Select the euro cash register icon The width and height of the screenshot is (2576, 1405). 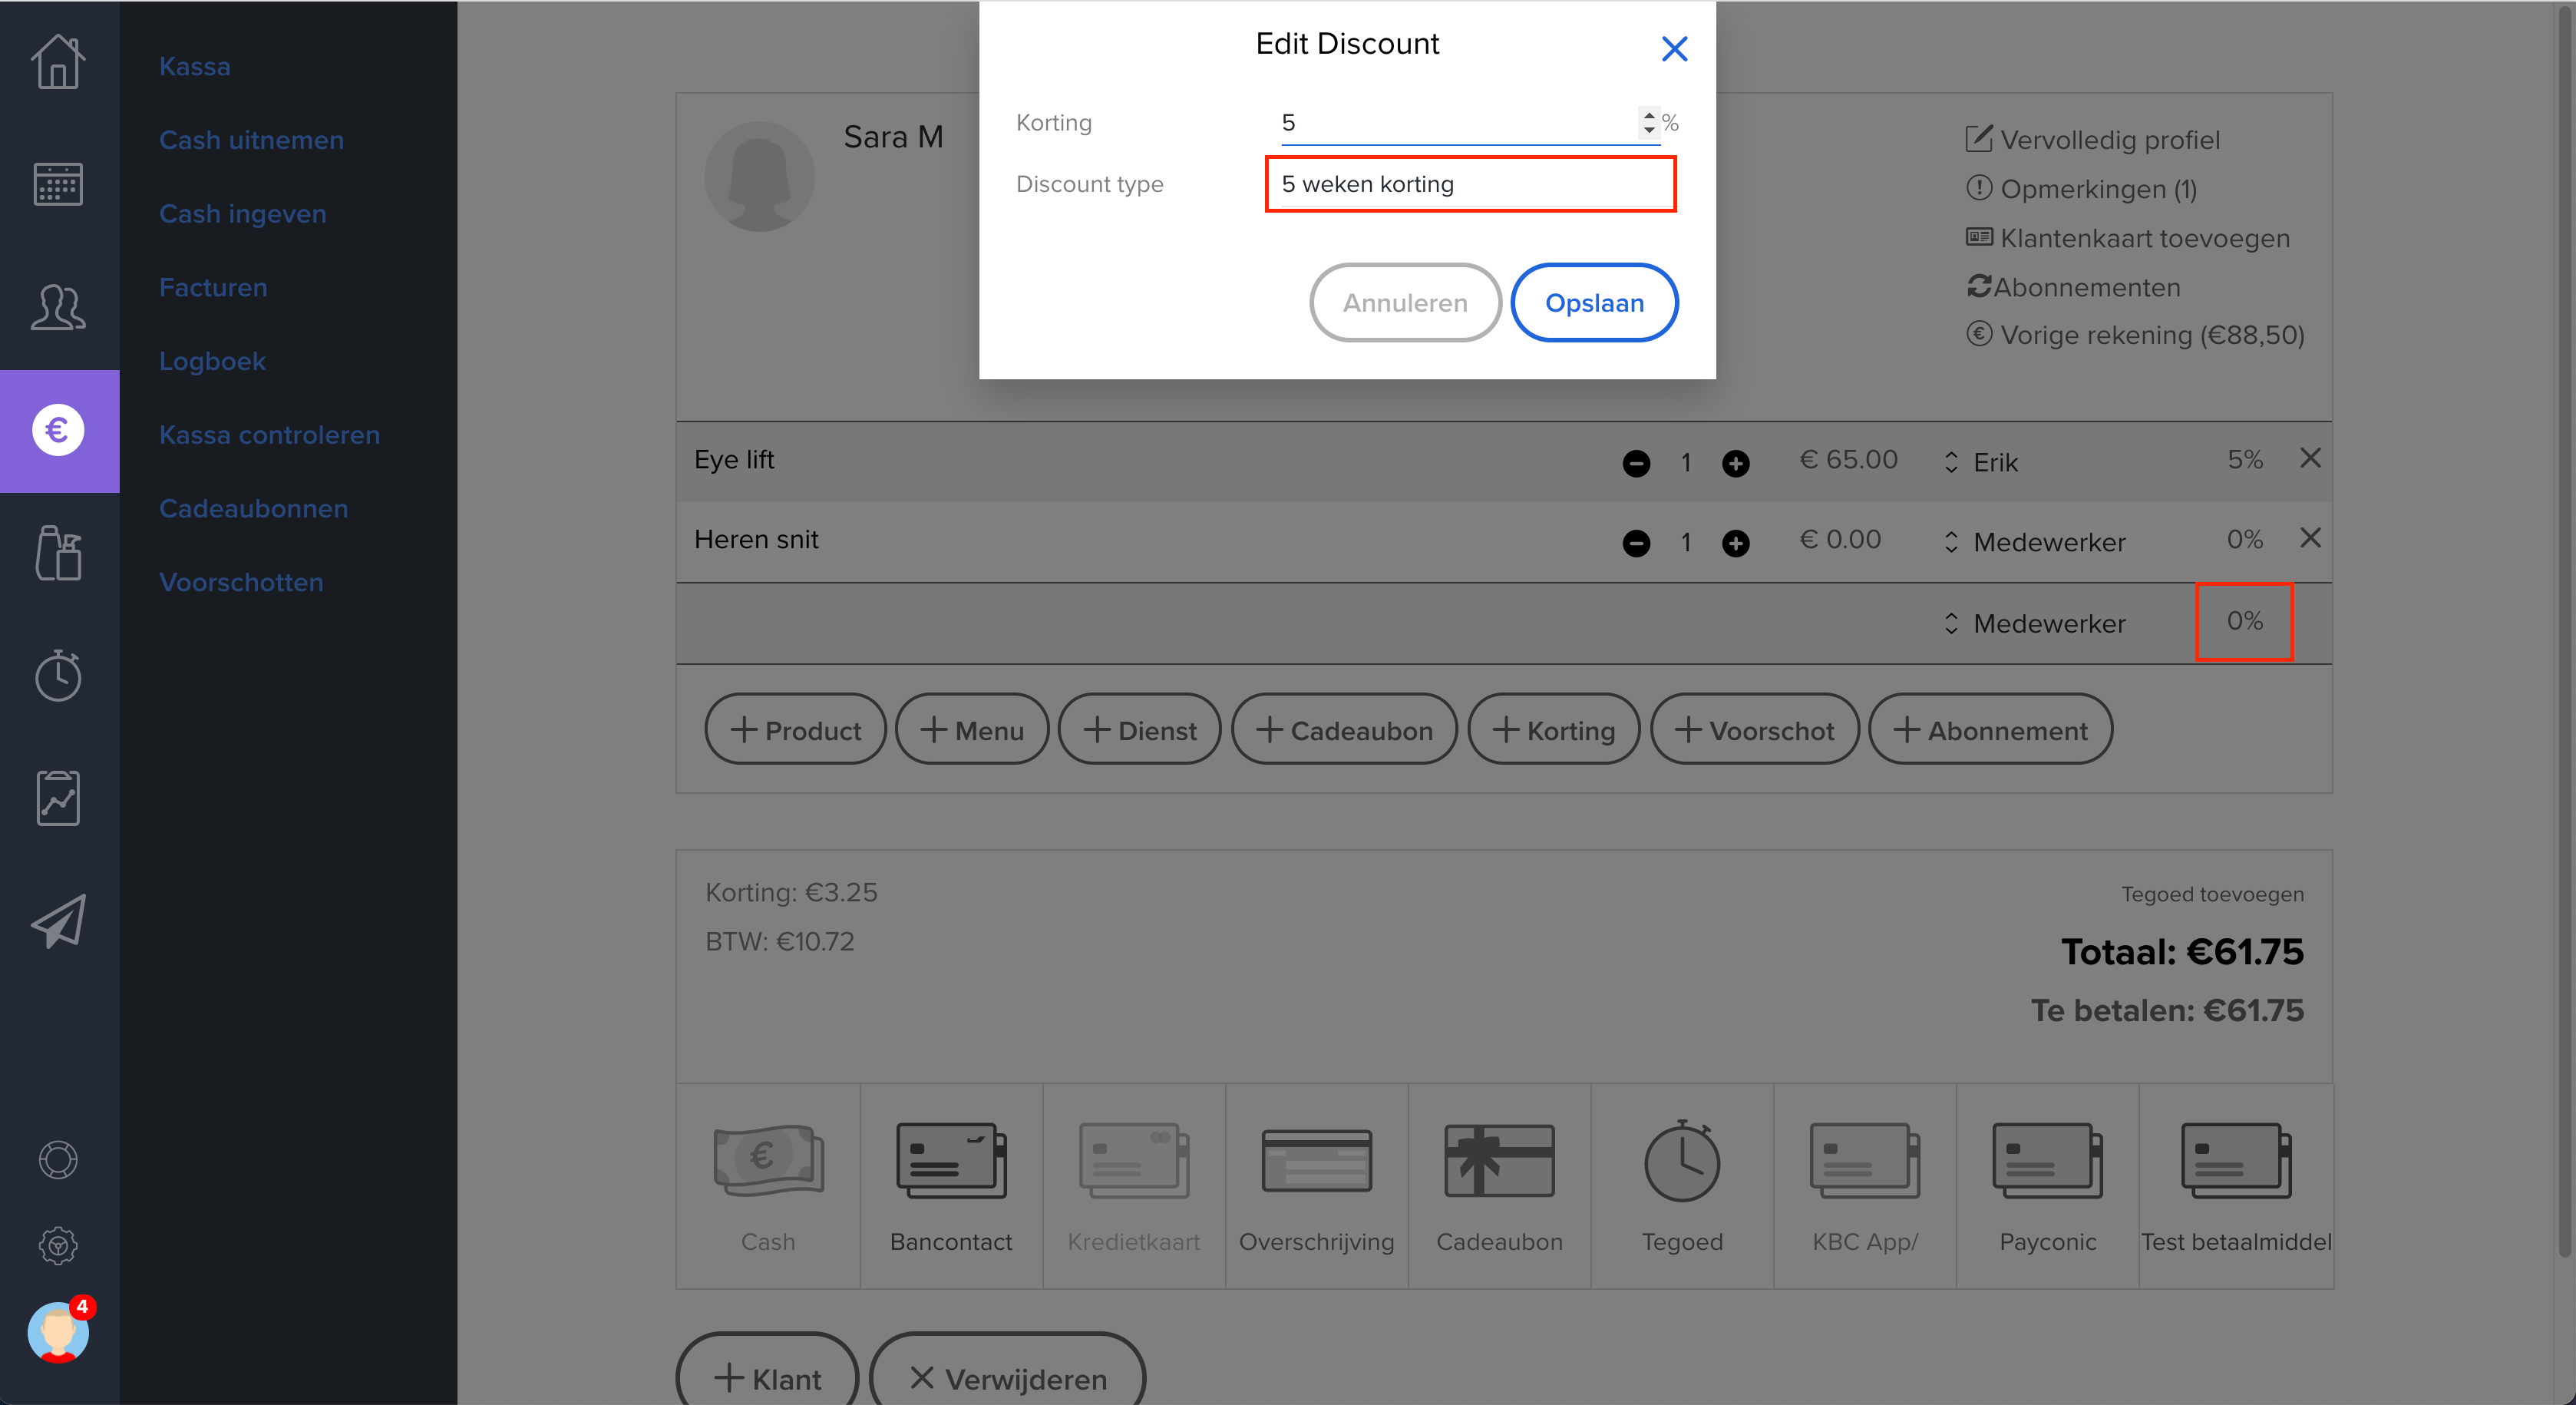(58, 430)
